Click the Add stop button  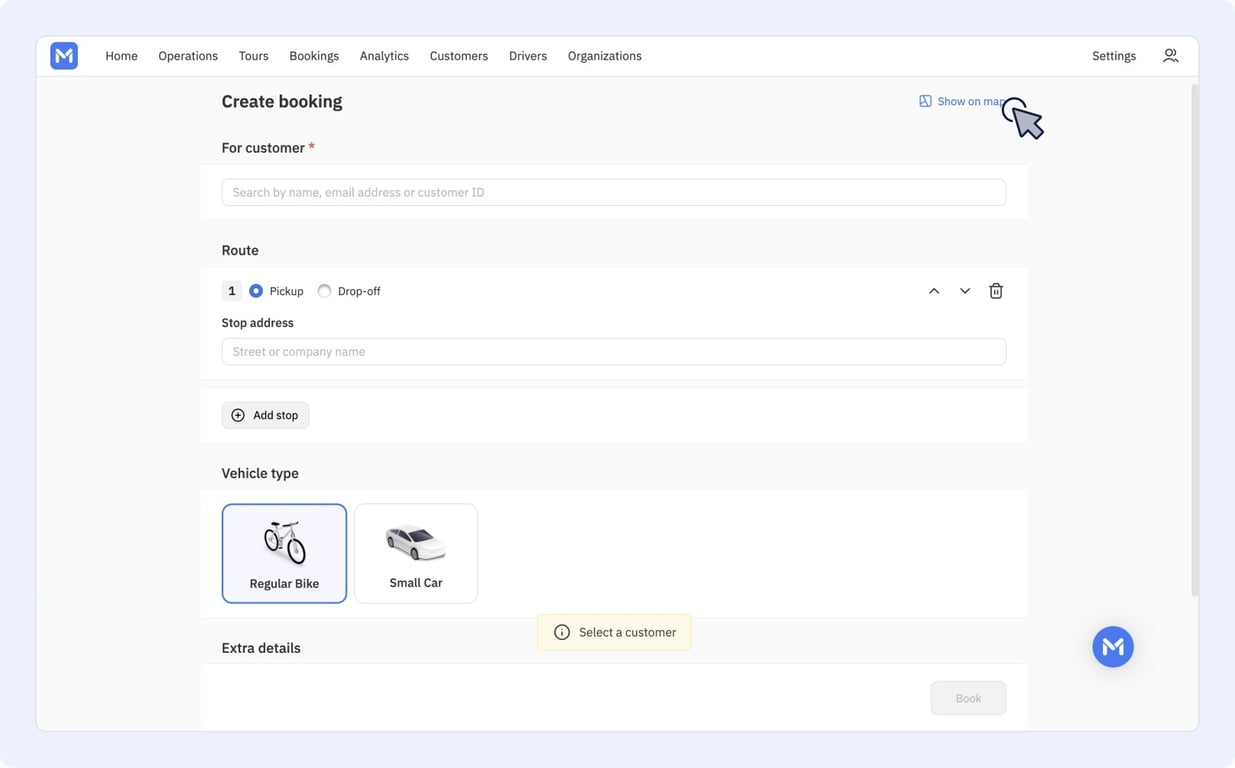tap(265, 415)
